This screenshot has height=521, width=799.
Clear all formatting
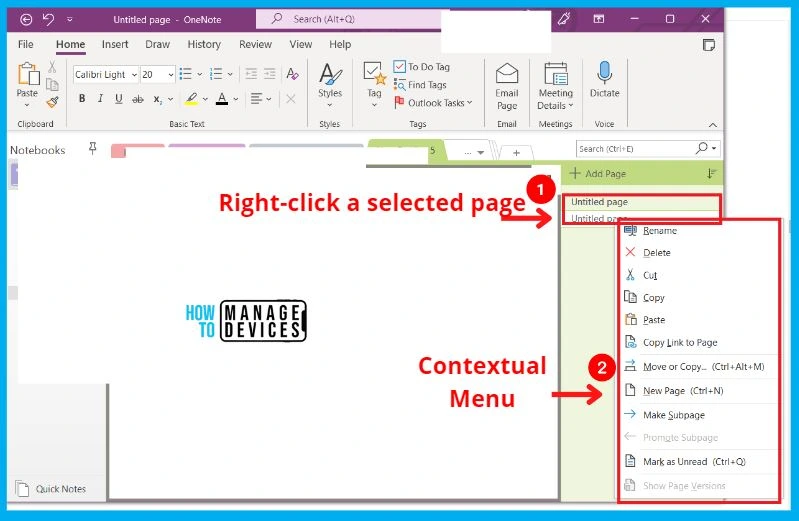(x=292, y=74)
